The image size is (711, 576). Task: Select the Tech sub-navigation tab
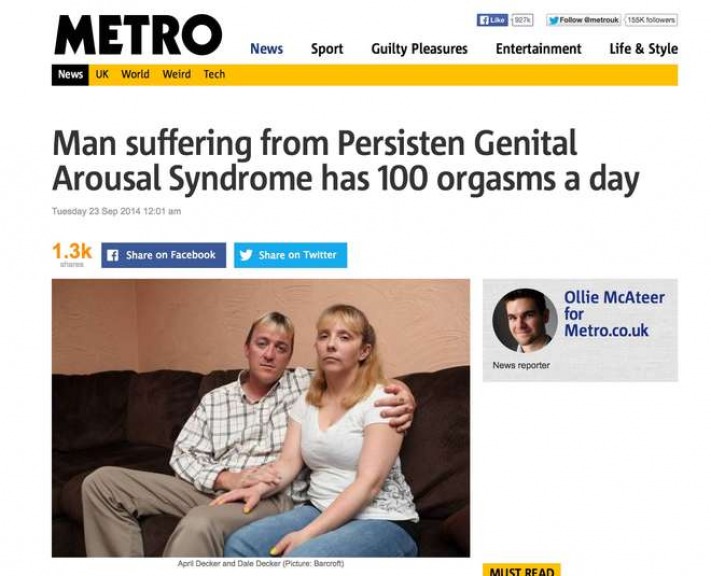[214, 74]
